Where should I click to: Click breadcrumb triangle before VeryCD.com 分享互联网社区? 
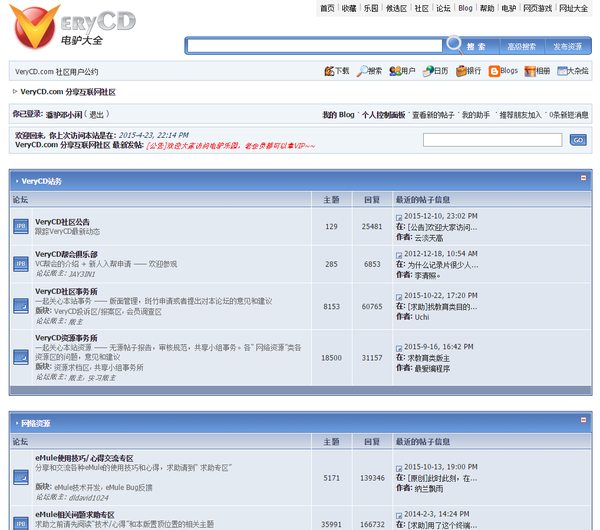click(x=15, y=91)
